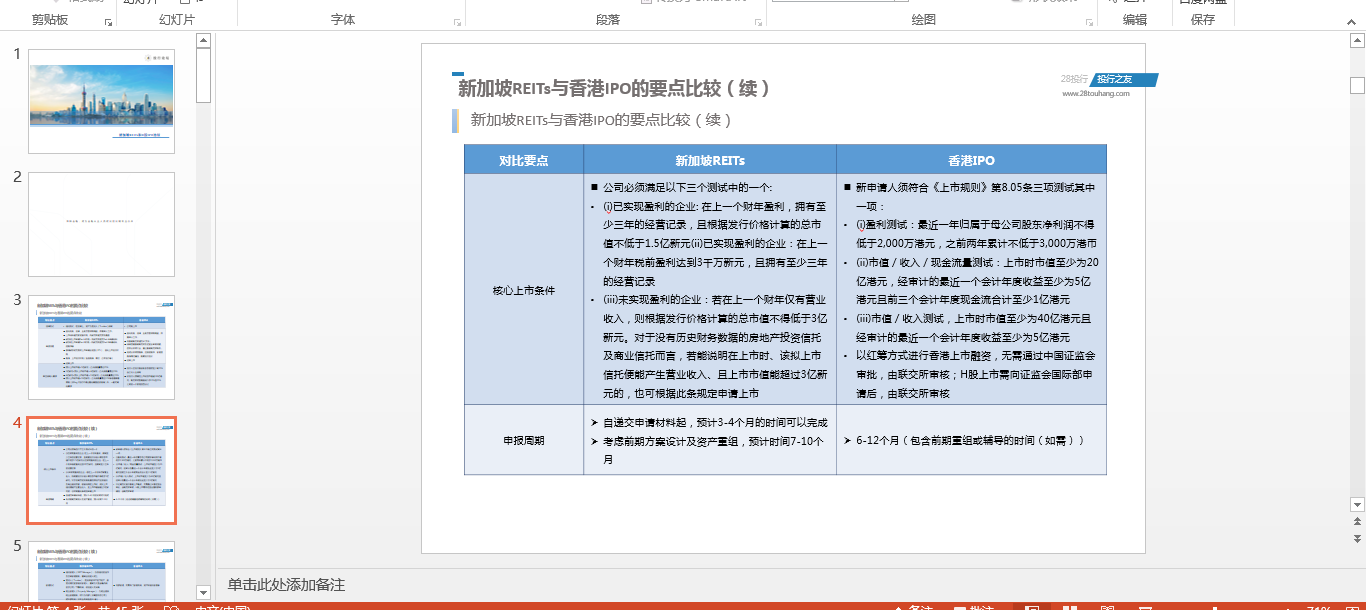Select the mostly blank slide 2 thumbnail
This screenshot has width=1366, height=610.
click(101, 224)
